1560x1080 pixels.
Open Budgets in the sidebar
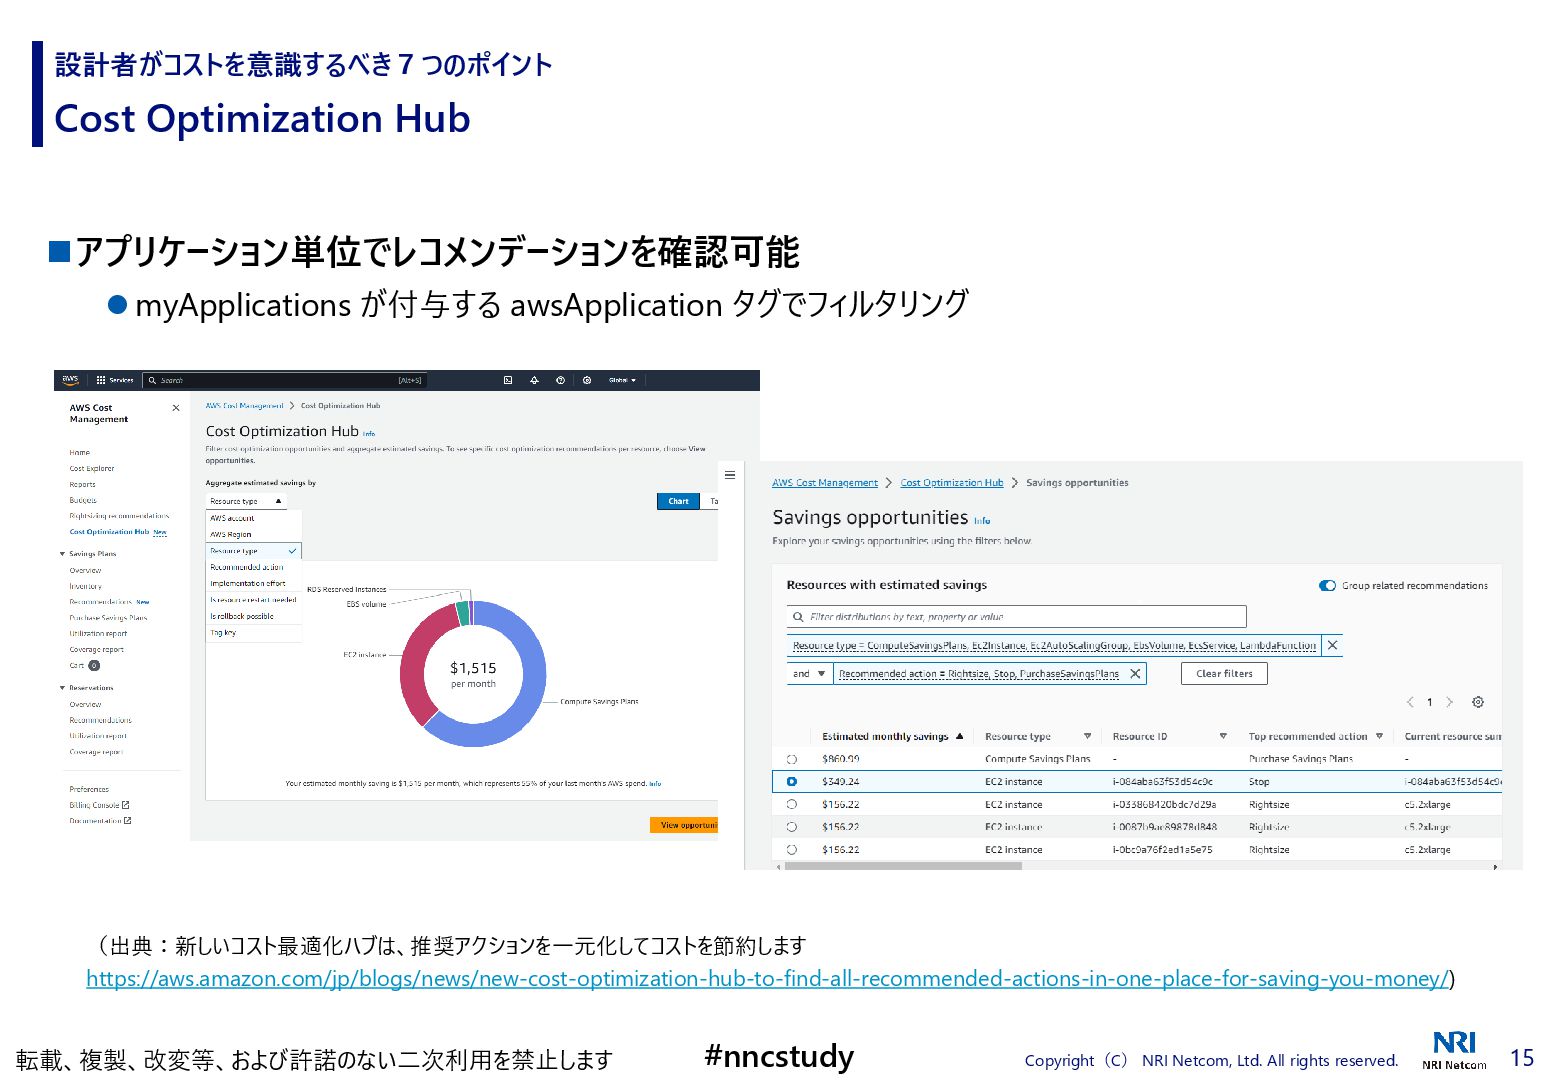(83, 500)
